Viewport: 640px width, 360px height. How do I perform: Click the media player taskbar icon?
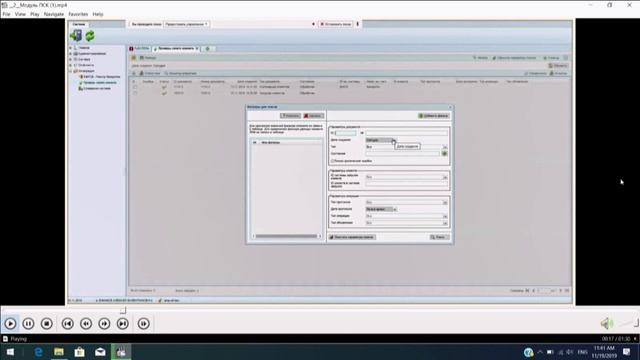tap(121, 352)
